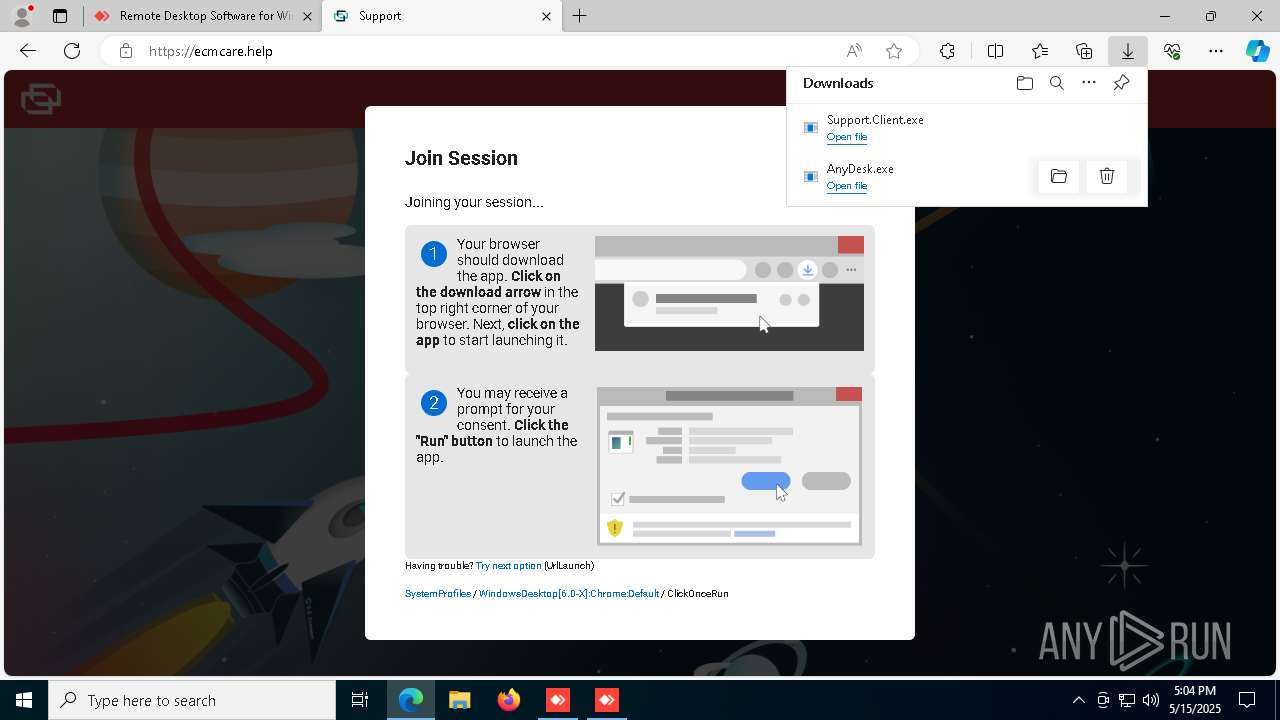Open Microsoft Edge from the taskbar
The height and width of the screenshot is (720, 1280).
(411, 700)
